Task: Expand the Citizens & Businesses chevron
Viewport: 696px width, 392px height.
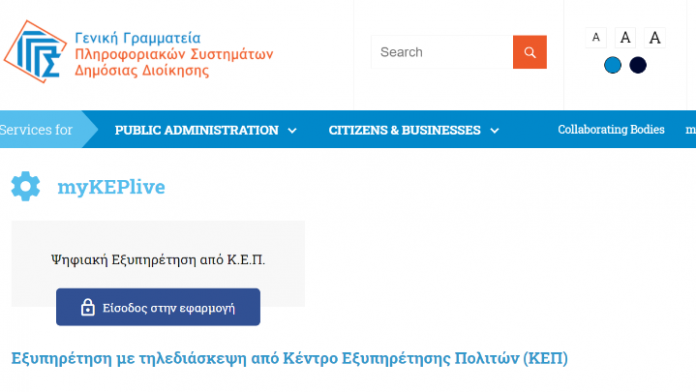Action: click(494, 131)
